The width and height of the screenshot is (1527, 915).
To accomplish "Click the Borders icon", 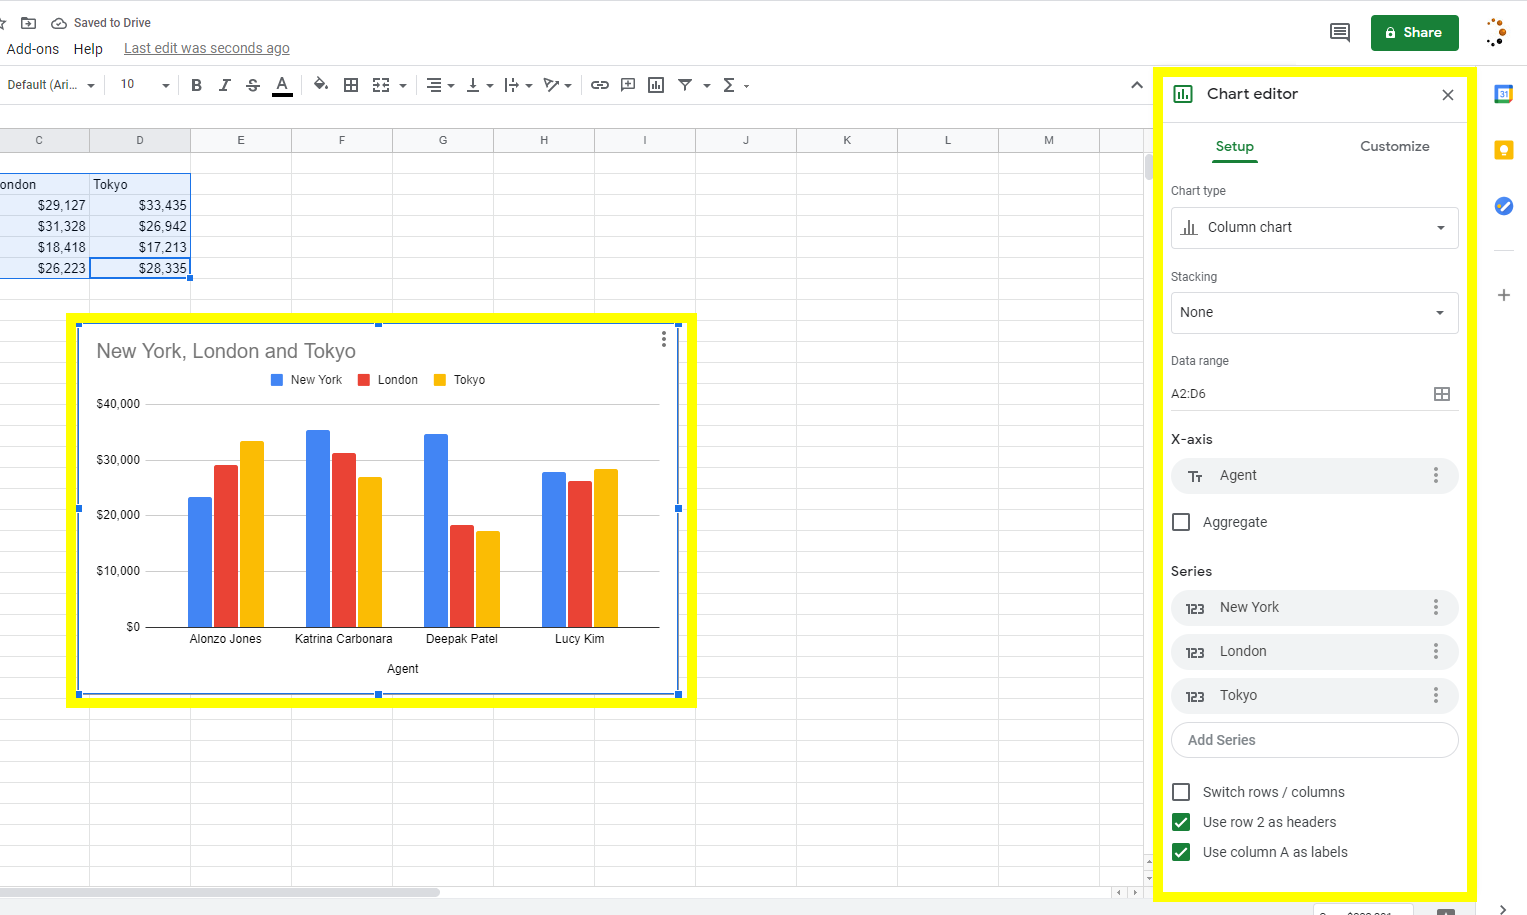I will (351, 85).
